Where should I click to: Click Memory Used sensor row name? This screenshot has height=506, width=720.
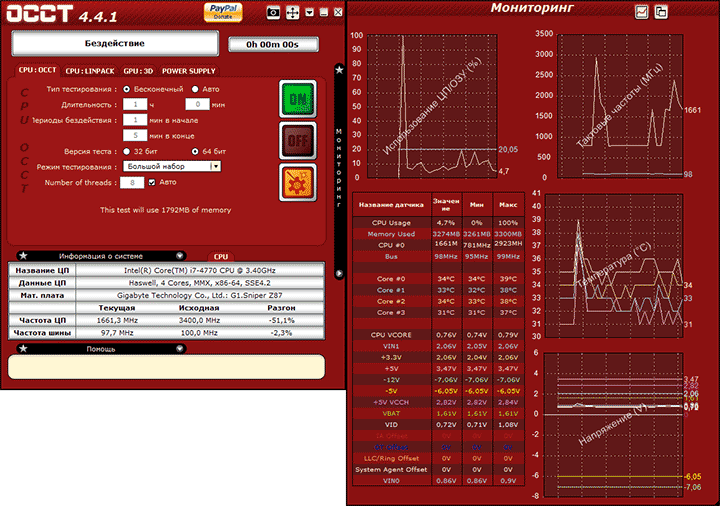391,234
